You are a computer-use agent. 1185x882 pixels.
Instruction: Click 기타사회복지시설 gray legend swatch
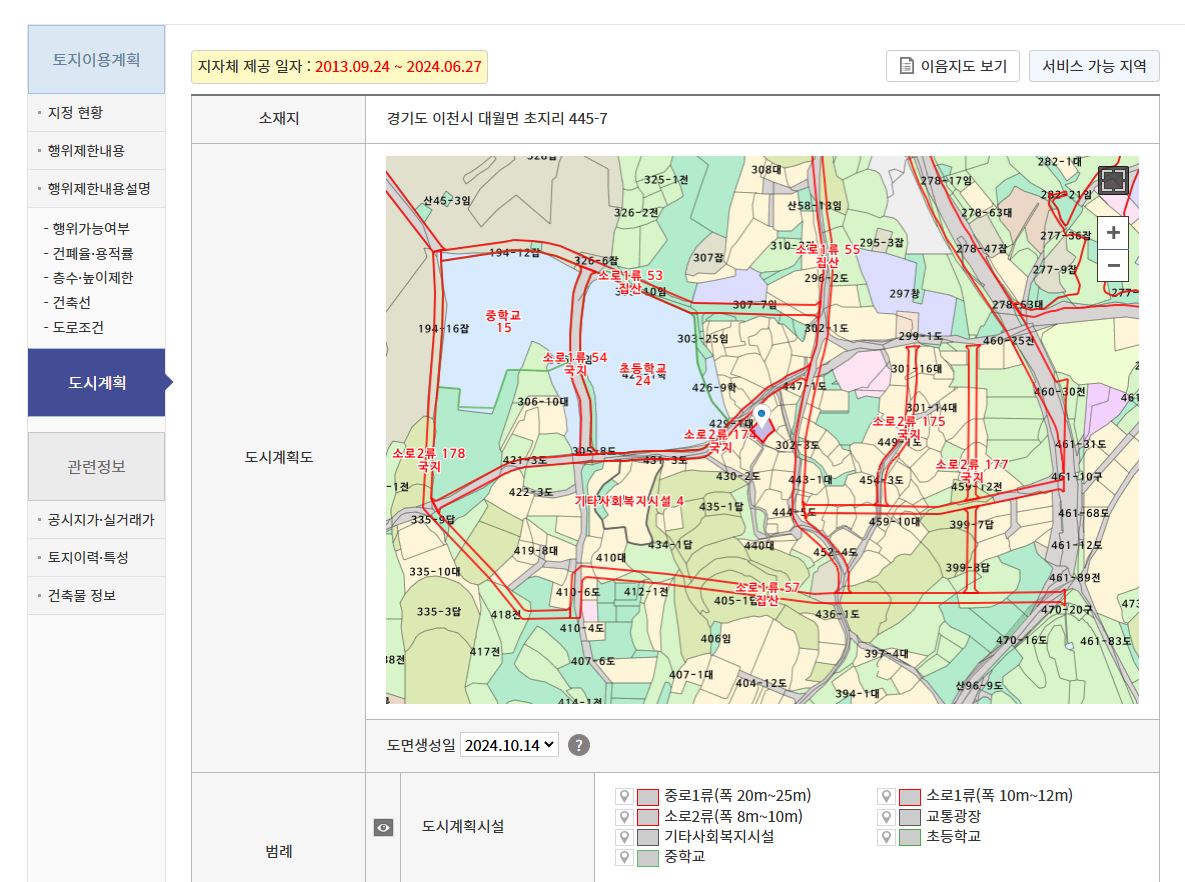click(648, 837)
